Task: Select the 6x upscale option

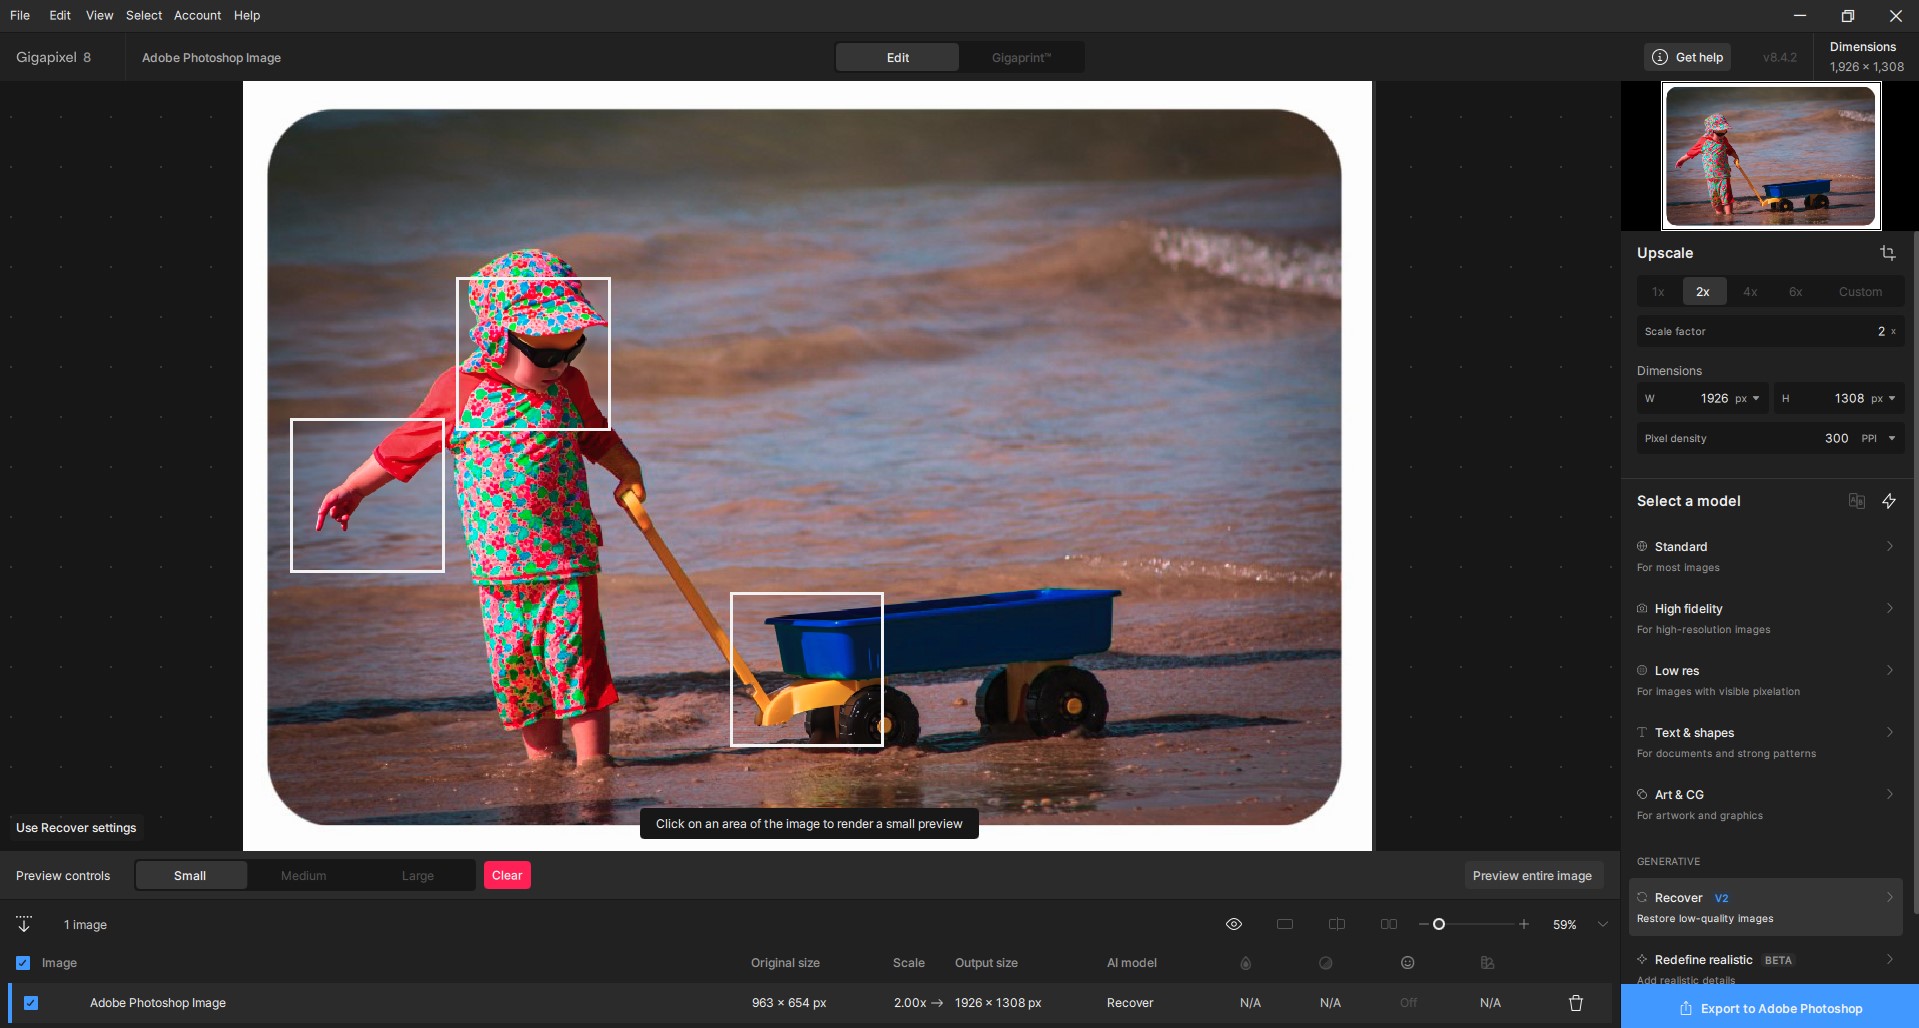Action: [x=1796, y=292]
